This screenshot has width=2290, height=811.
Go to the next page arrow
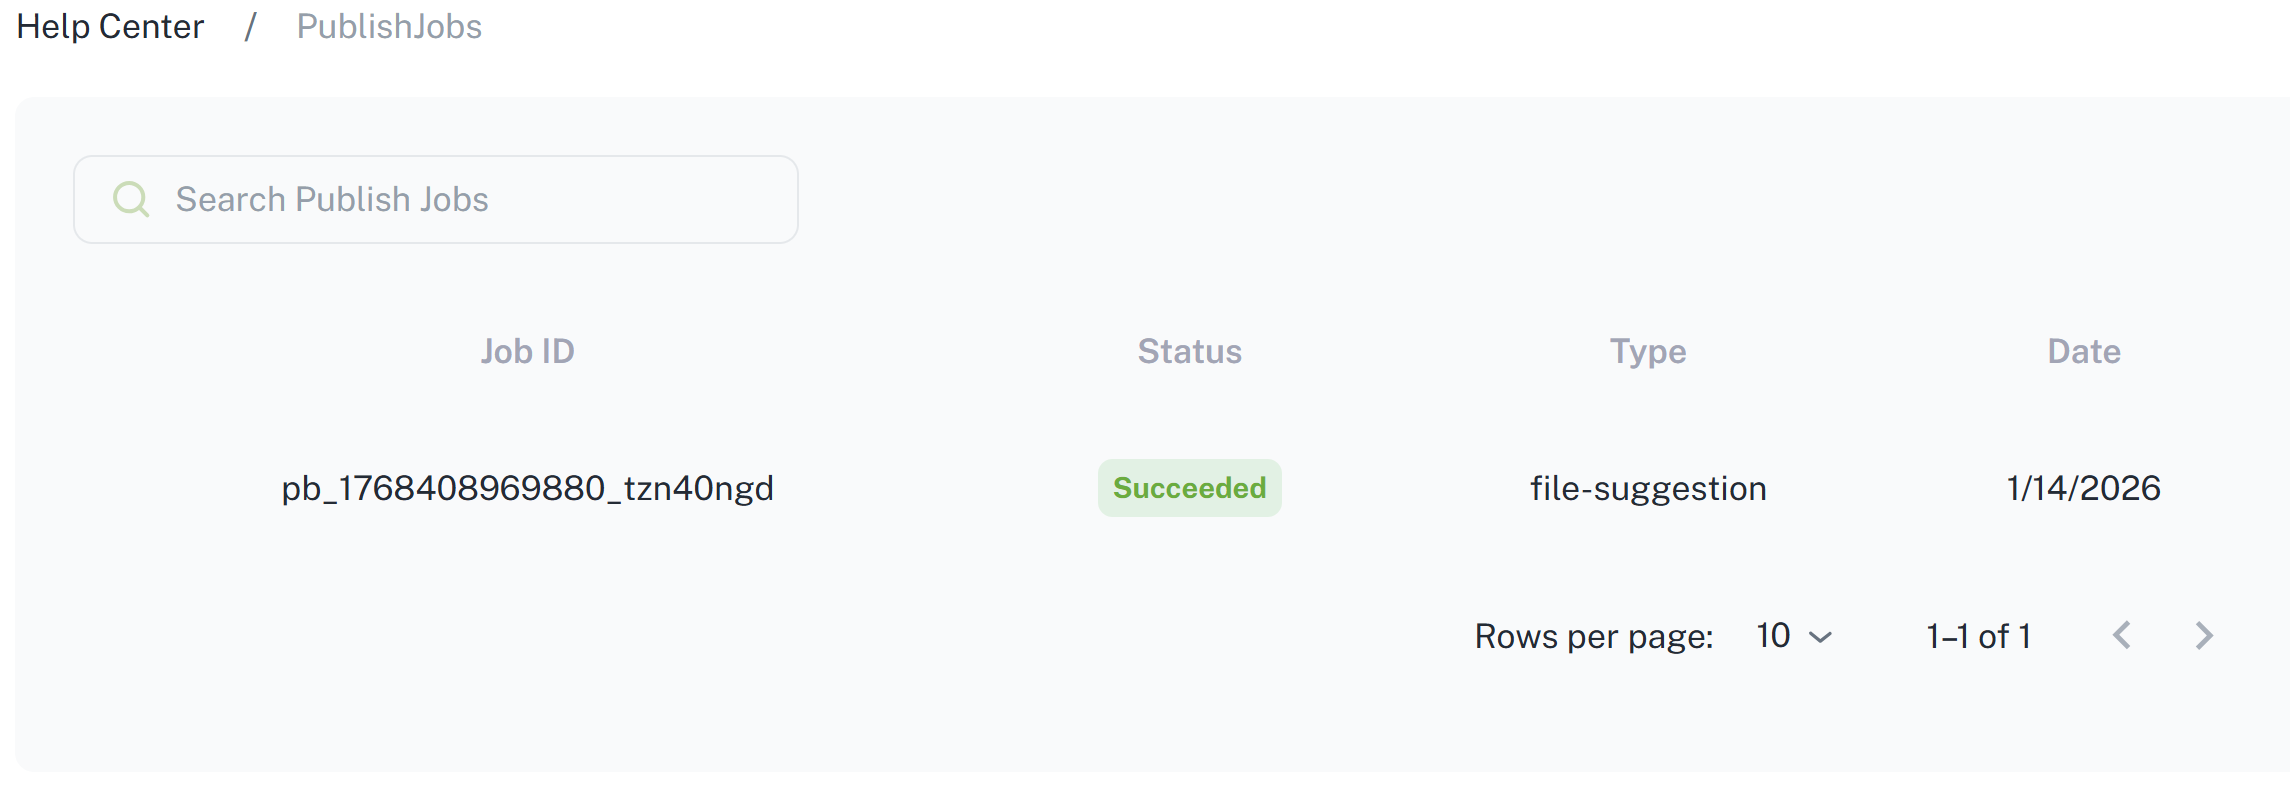point(2204,635)
